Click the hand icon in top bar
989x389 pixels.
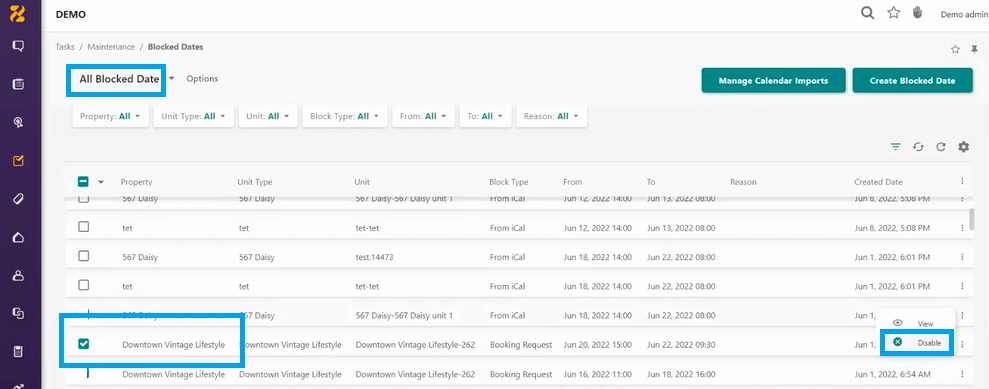[918, 13]
